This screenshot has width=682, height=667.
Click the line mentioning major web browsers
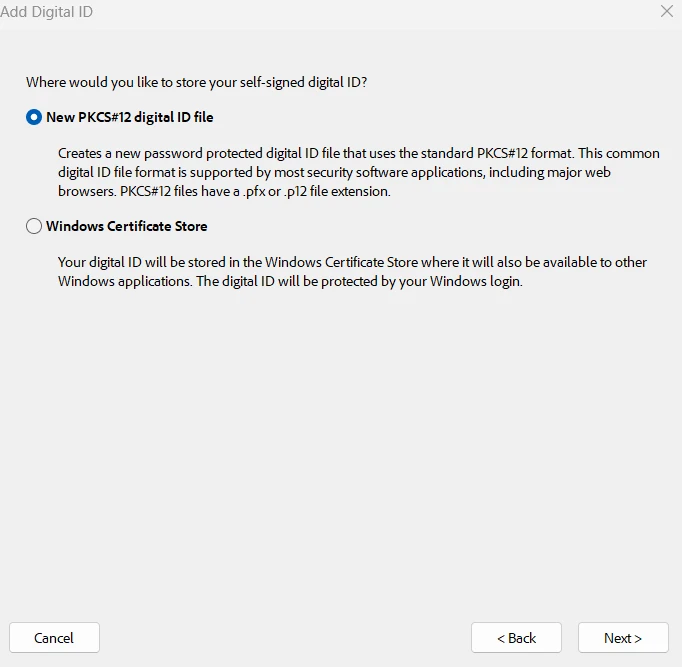point(334,172)
